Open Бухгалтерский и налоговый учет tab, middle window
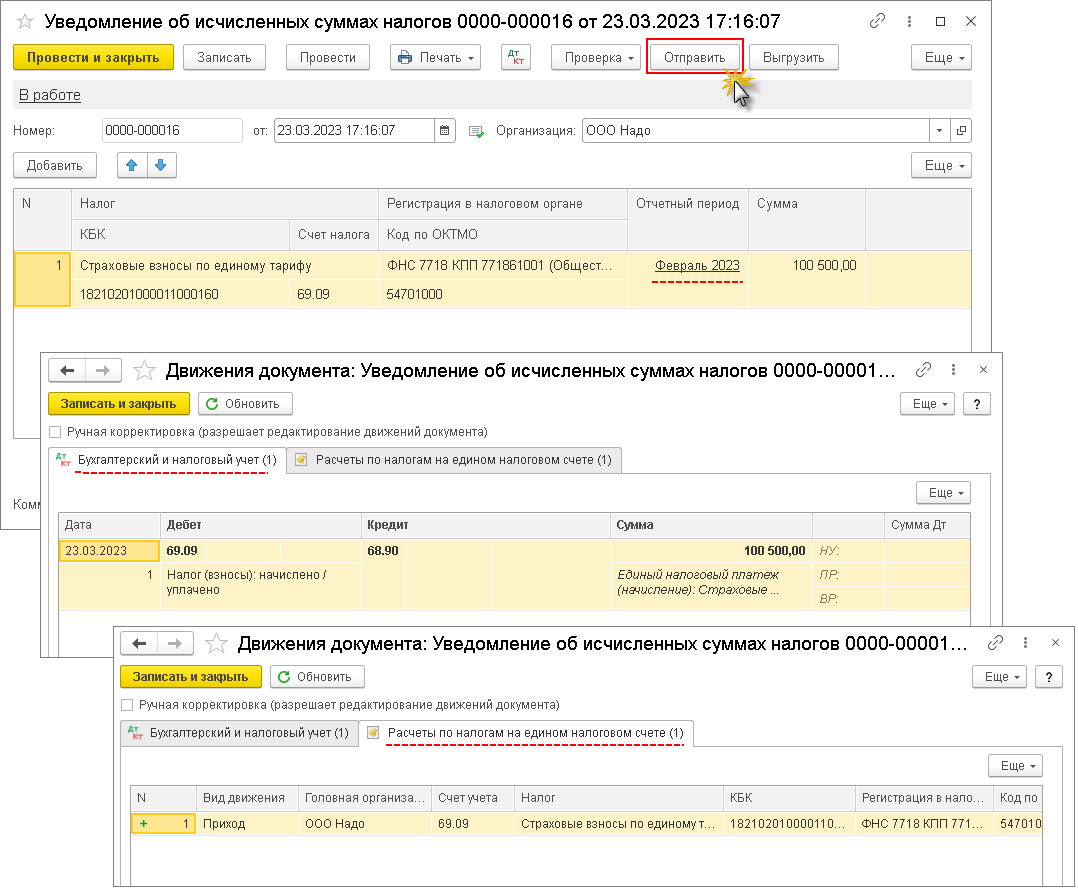The width and height of the screenshot is (1078, 889). point(167,460)
